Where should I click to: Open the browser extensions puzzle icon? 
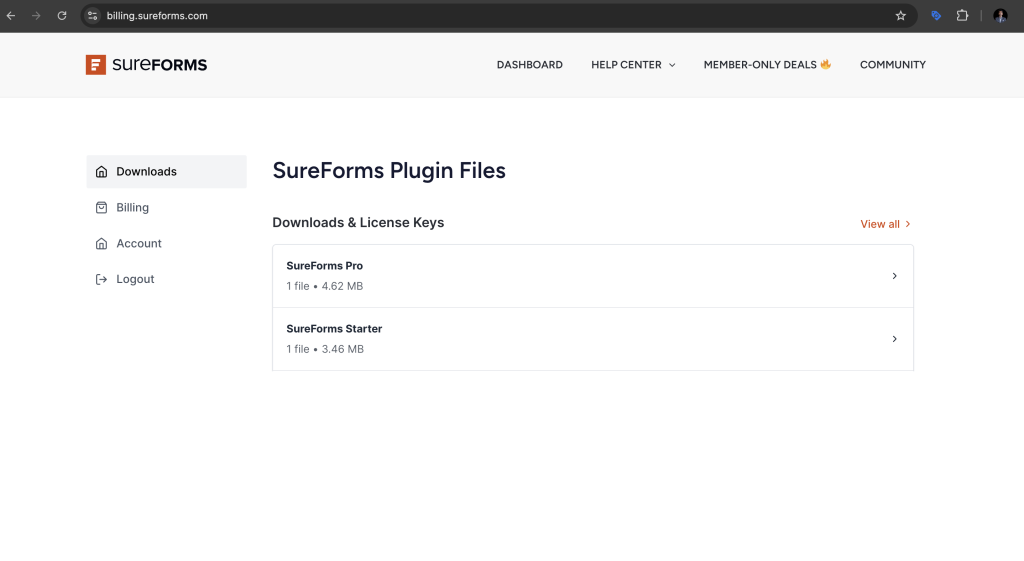962,16
